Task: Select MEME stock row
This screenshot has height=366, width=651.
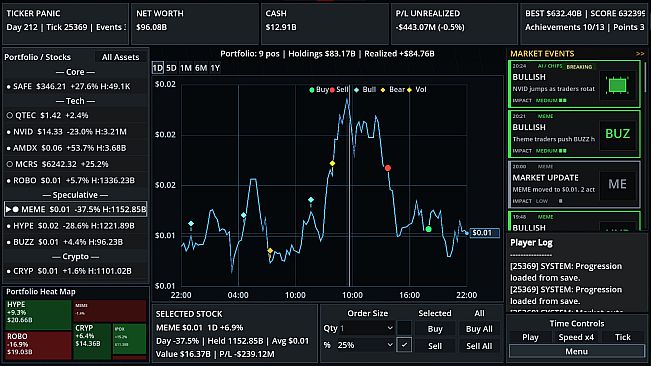Action: [x=76, y=209]
